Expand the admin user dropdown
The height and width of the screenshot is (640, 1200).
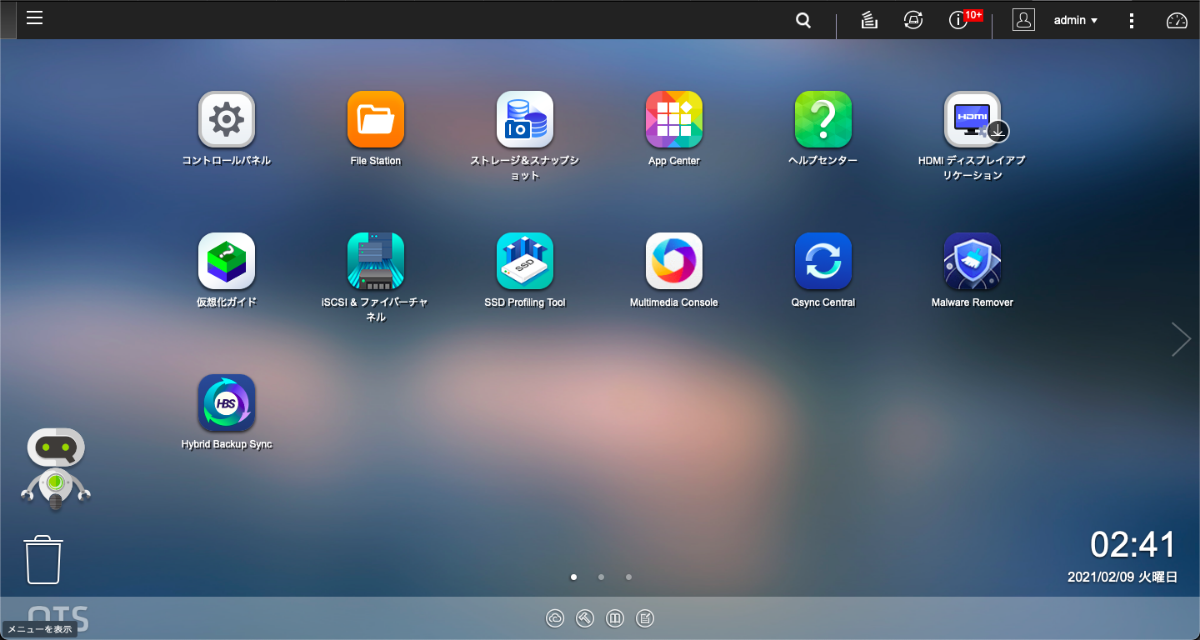click(1076, 20)
